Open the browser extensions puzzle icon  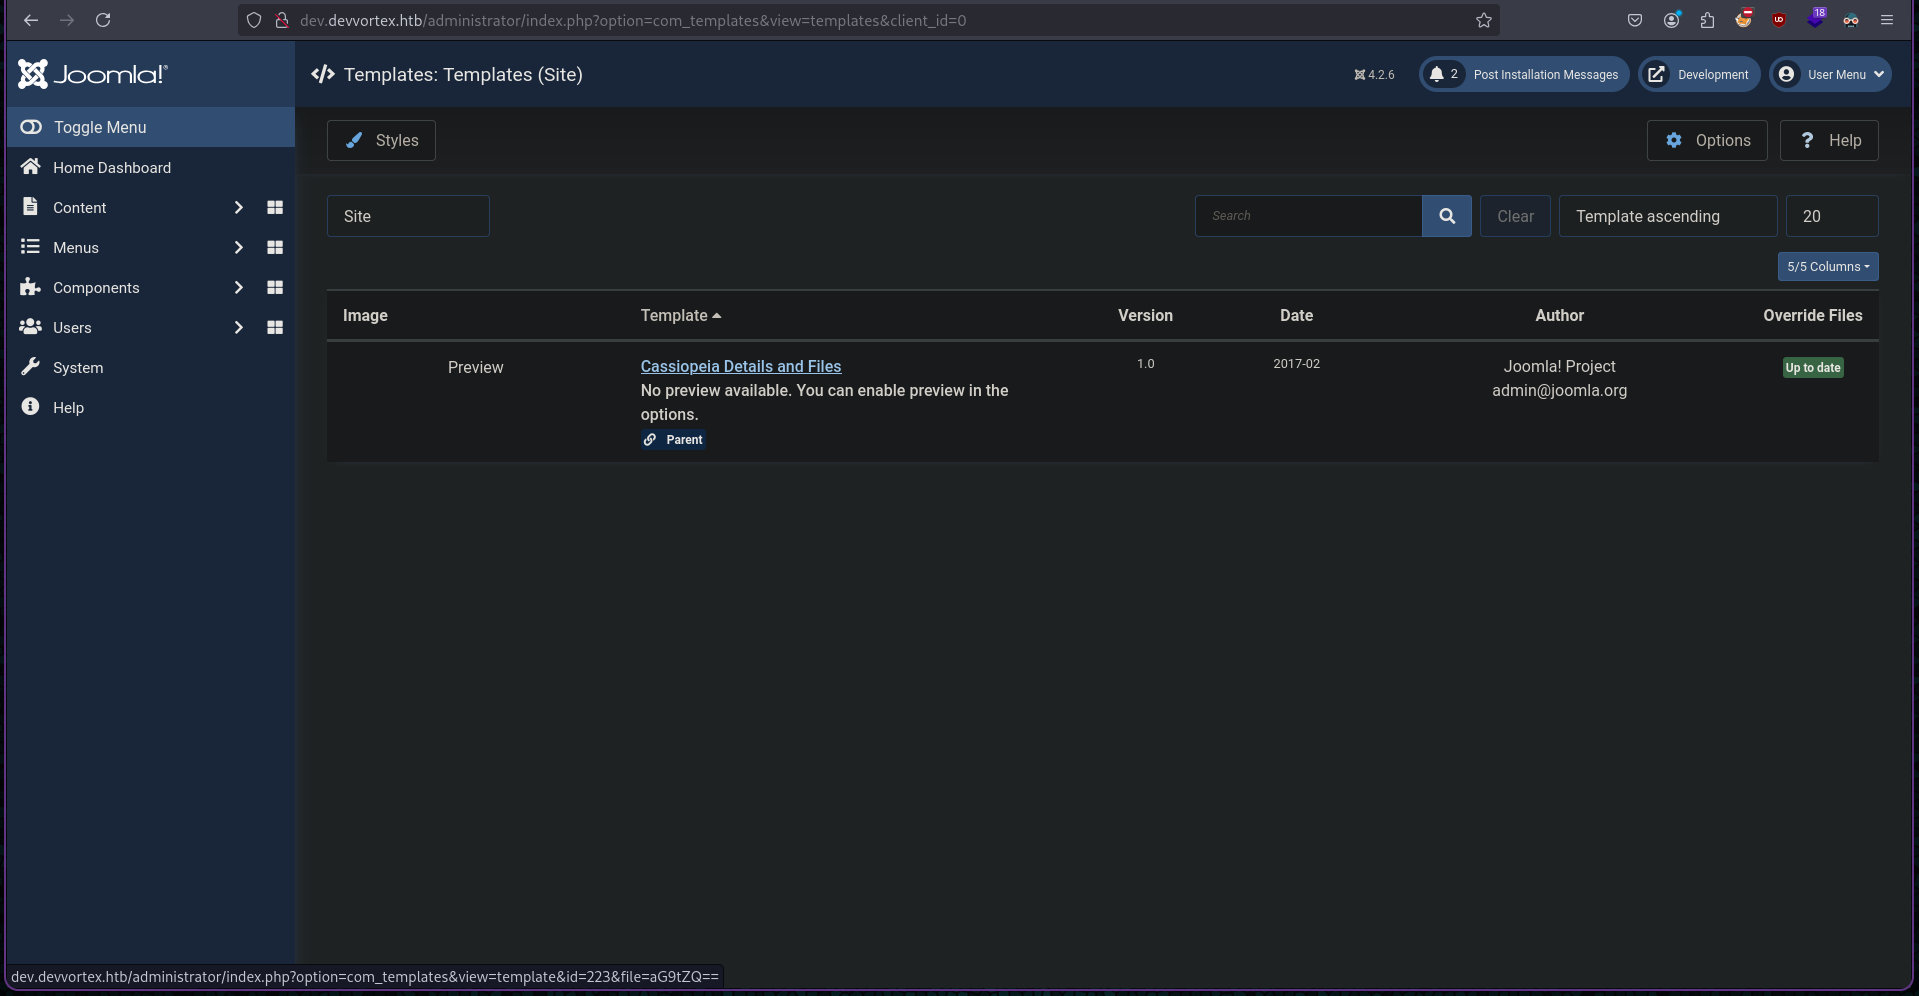pos(1707,20)
